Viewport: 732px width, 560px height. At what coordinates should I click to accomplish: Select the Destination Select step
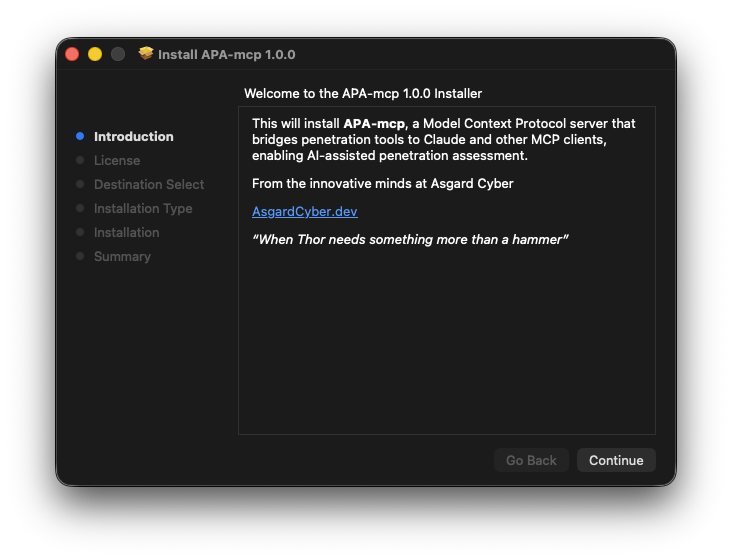pyautogui.click(x=149, y=184)
